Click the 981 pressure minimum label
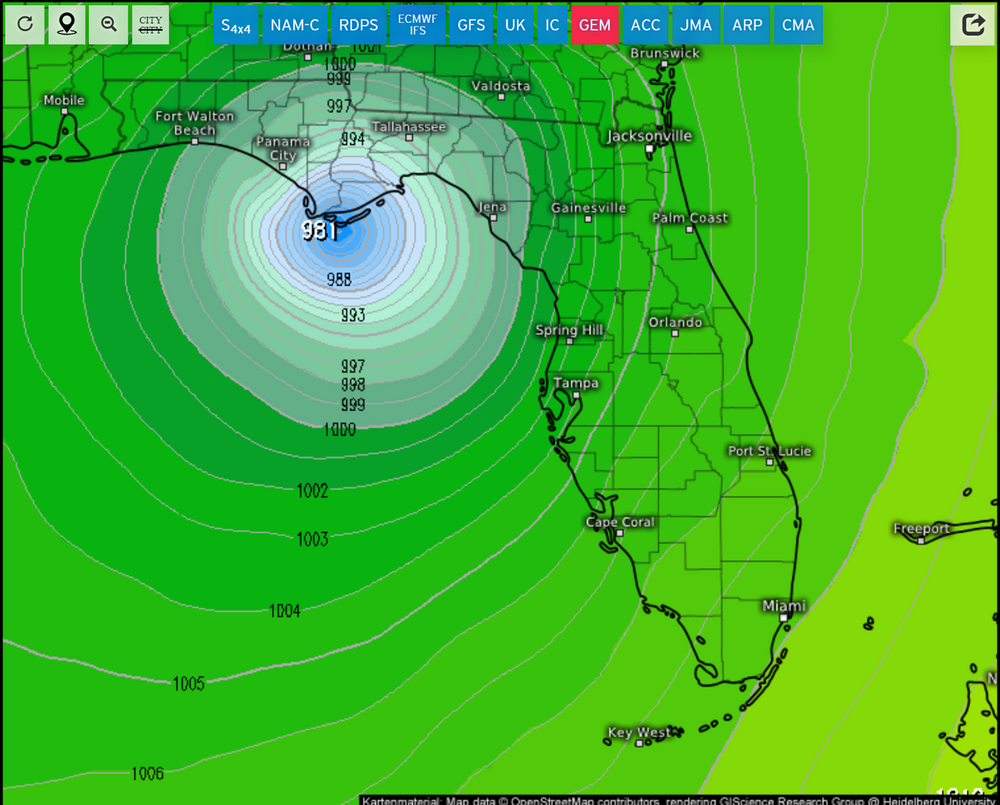 (319, 230)
